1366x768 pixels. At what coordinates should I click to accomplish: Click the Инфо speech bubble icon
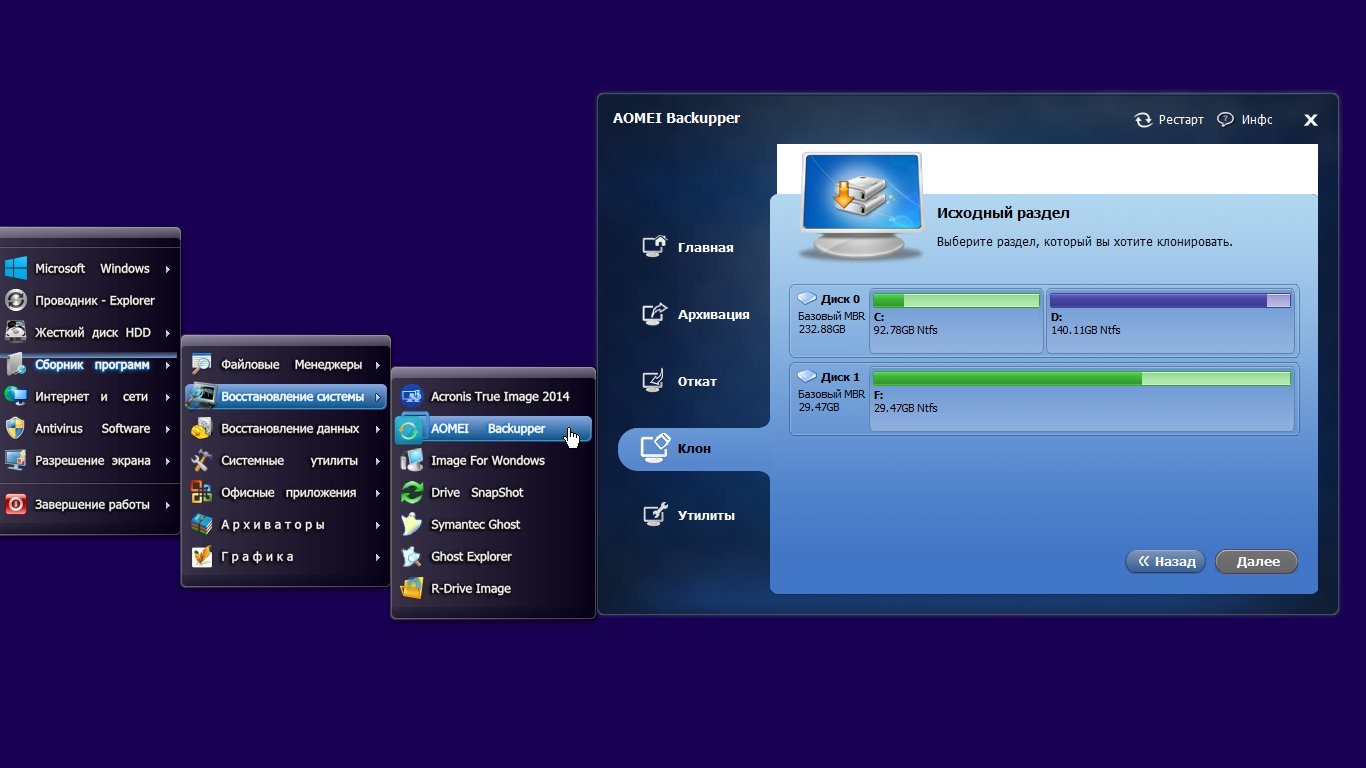1225,119
